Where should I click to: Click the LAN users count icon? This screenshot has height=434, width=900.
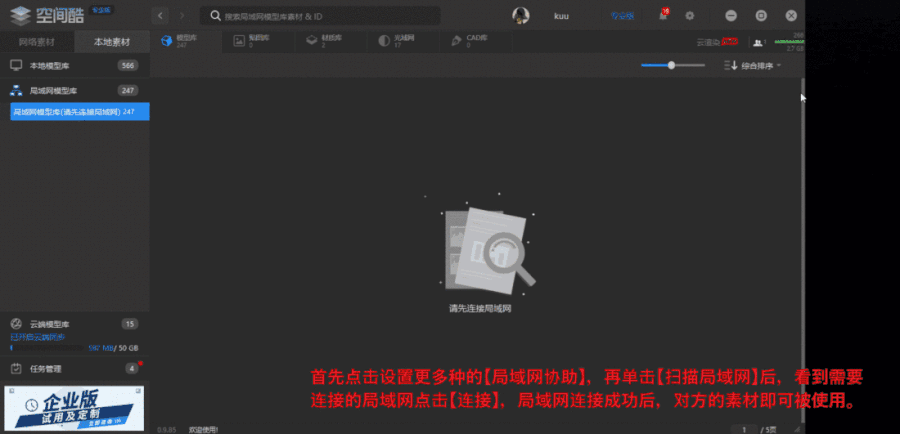coord(760,42)
